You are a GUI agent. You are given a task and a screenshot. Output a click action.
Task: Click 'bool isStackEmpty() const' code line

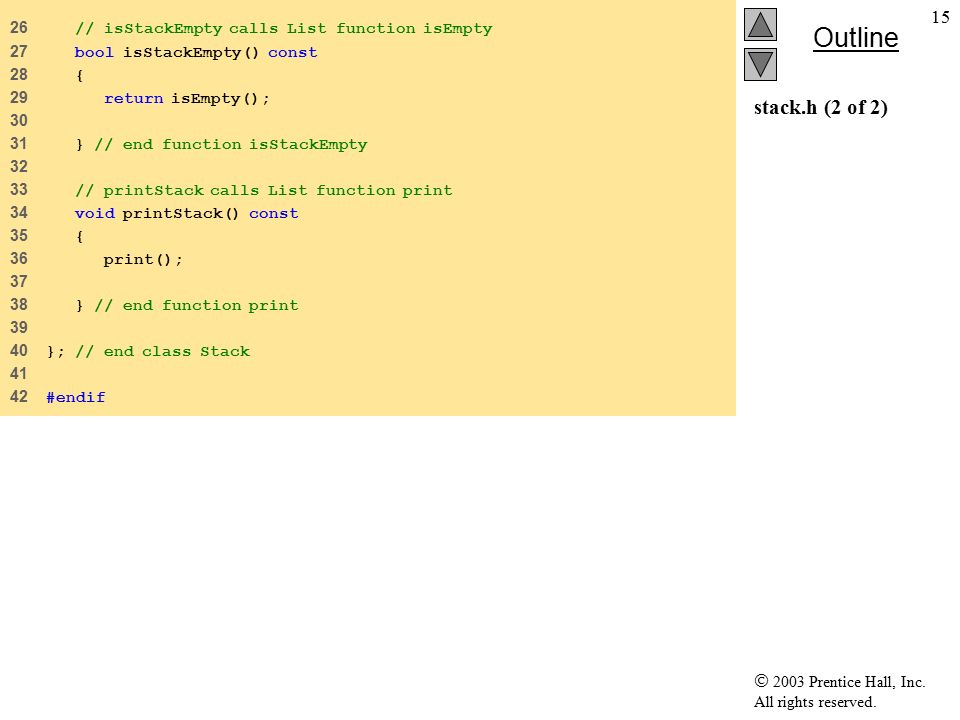click(x=196, y=53)
